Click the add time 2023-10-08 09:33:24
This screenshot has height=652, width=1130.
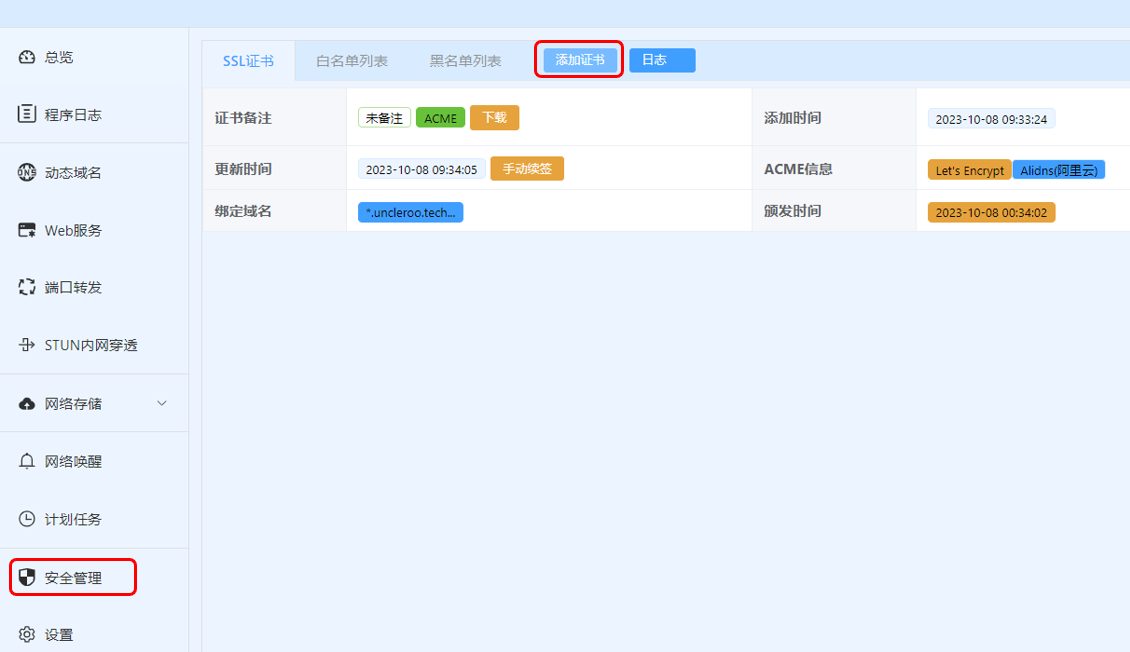(x=992, y=119)
